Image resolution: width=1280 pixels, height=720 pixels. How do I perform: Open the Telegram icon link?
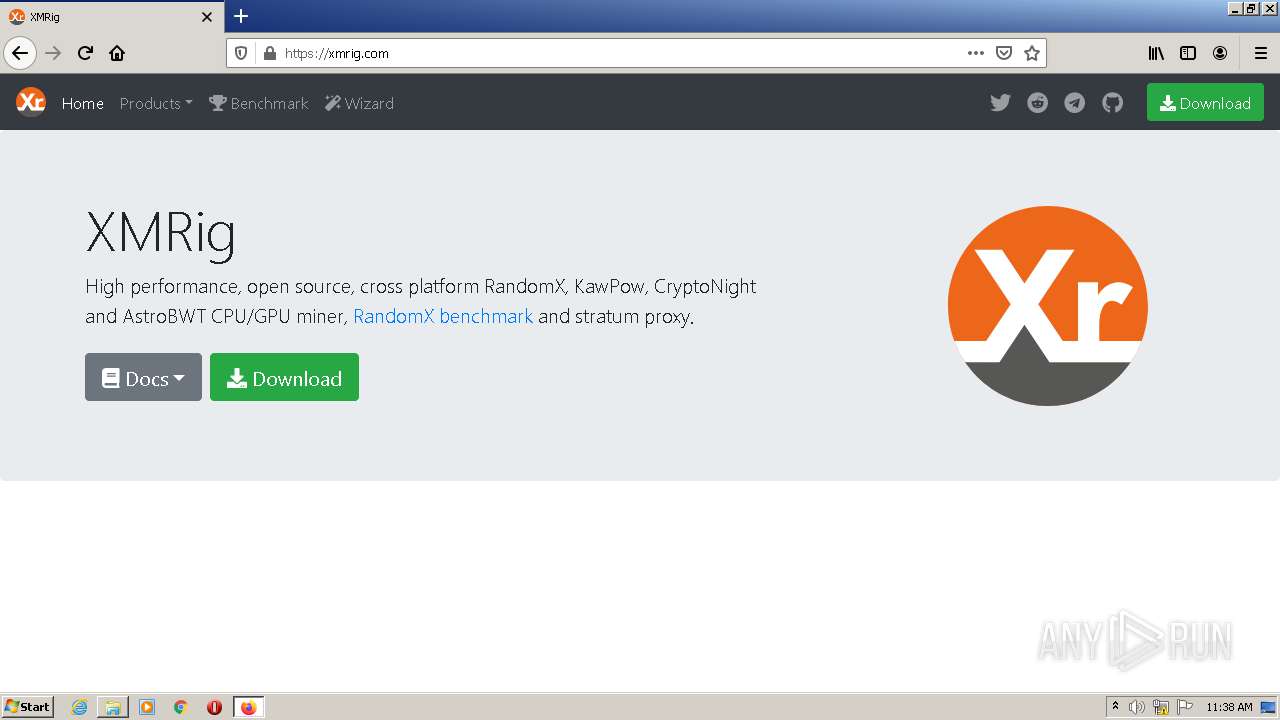coord(1075,103)
